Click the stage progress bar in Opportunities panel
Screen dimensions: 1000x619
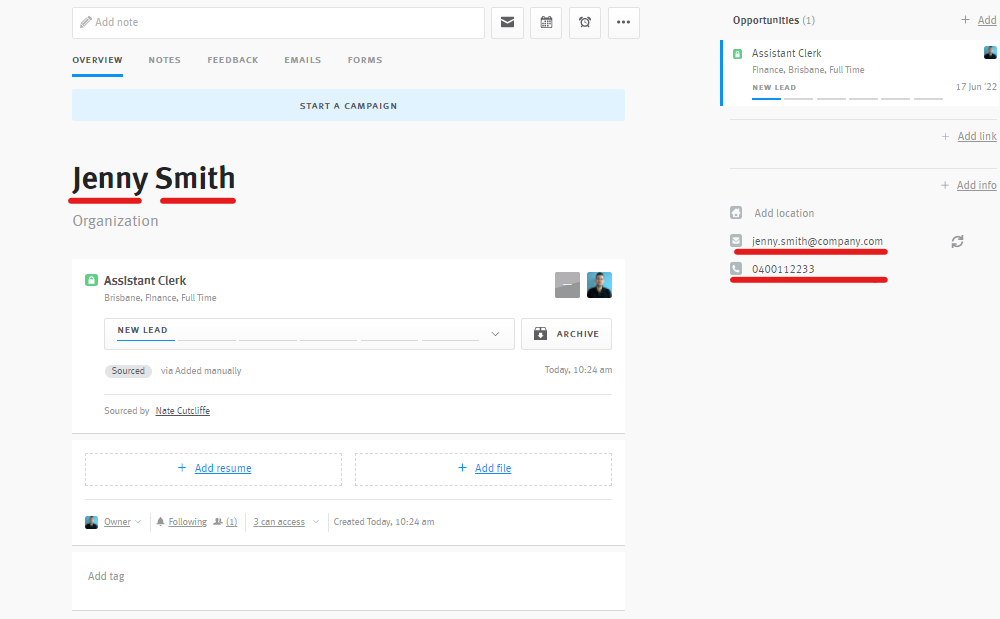pyautogui.click(x=848, y=98)
